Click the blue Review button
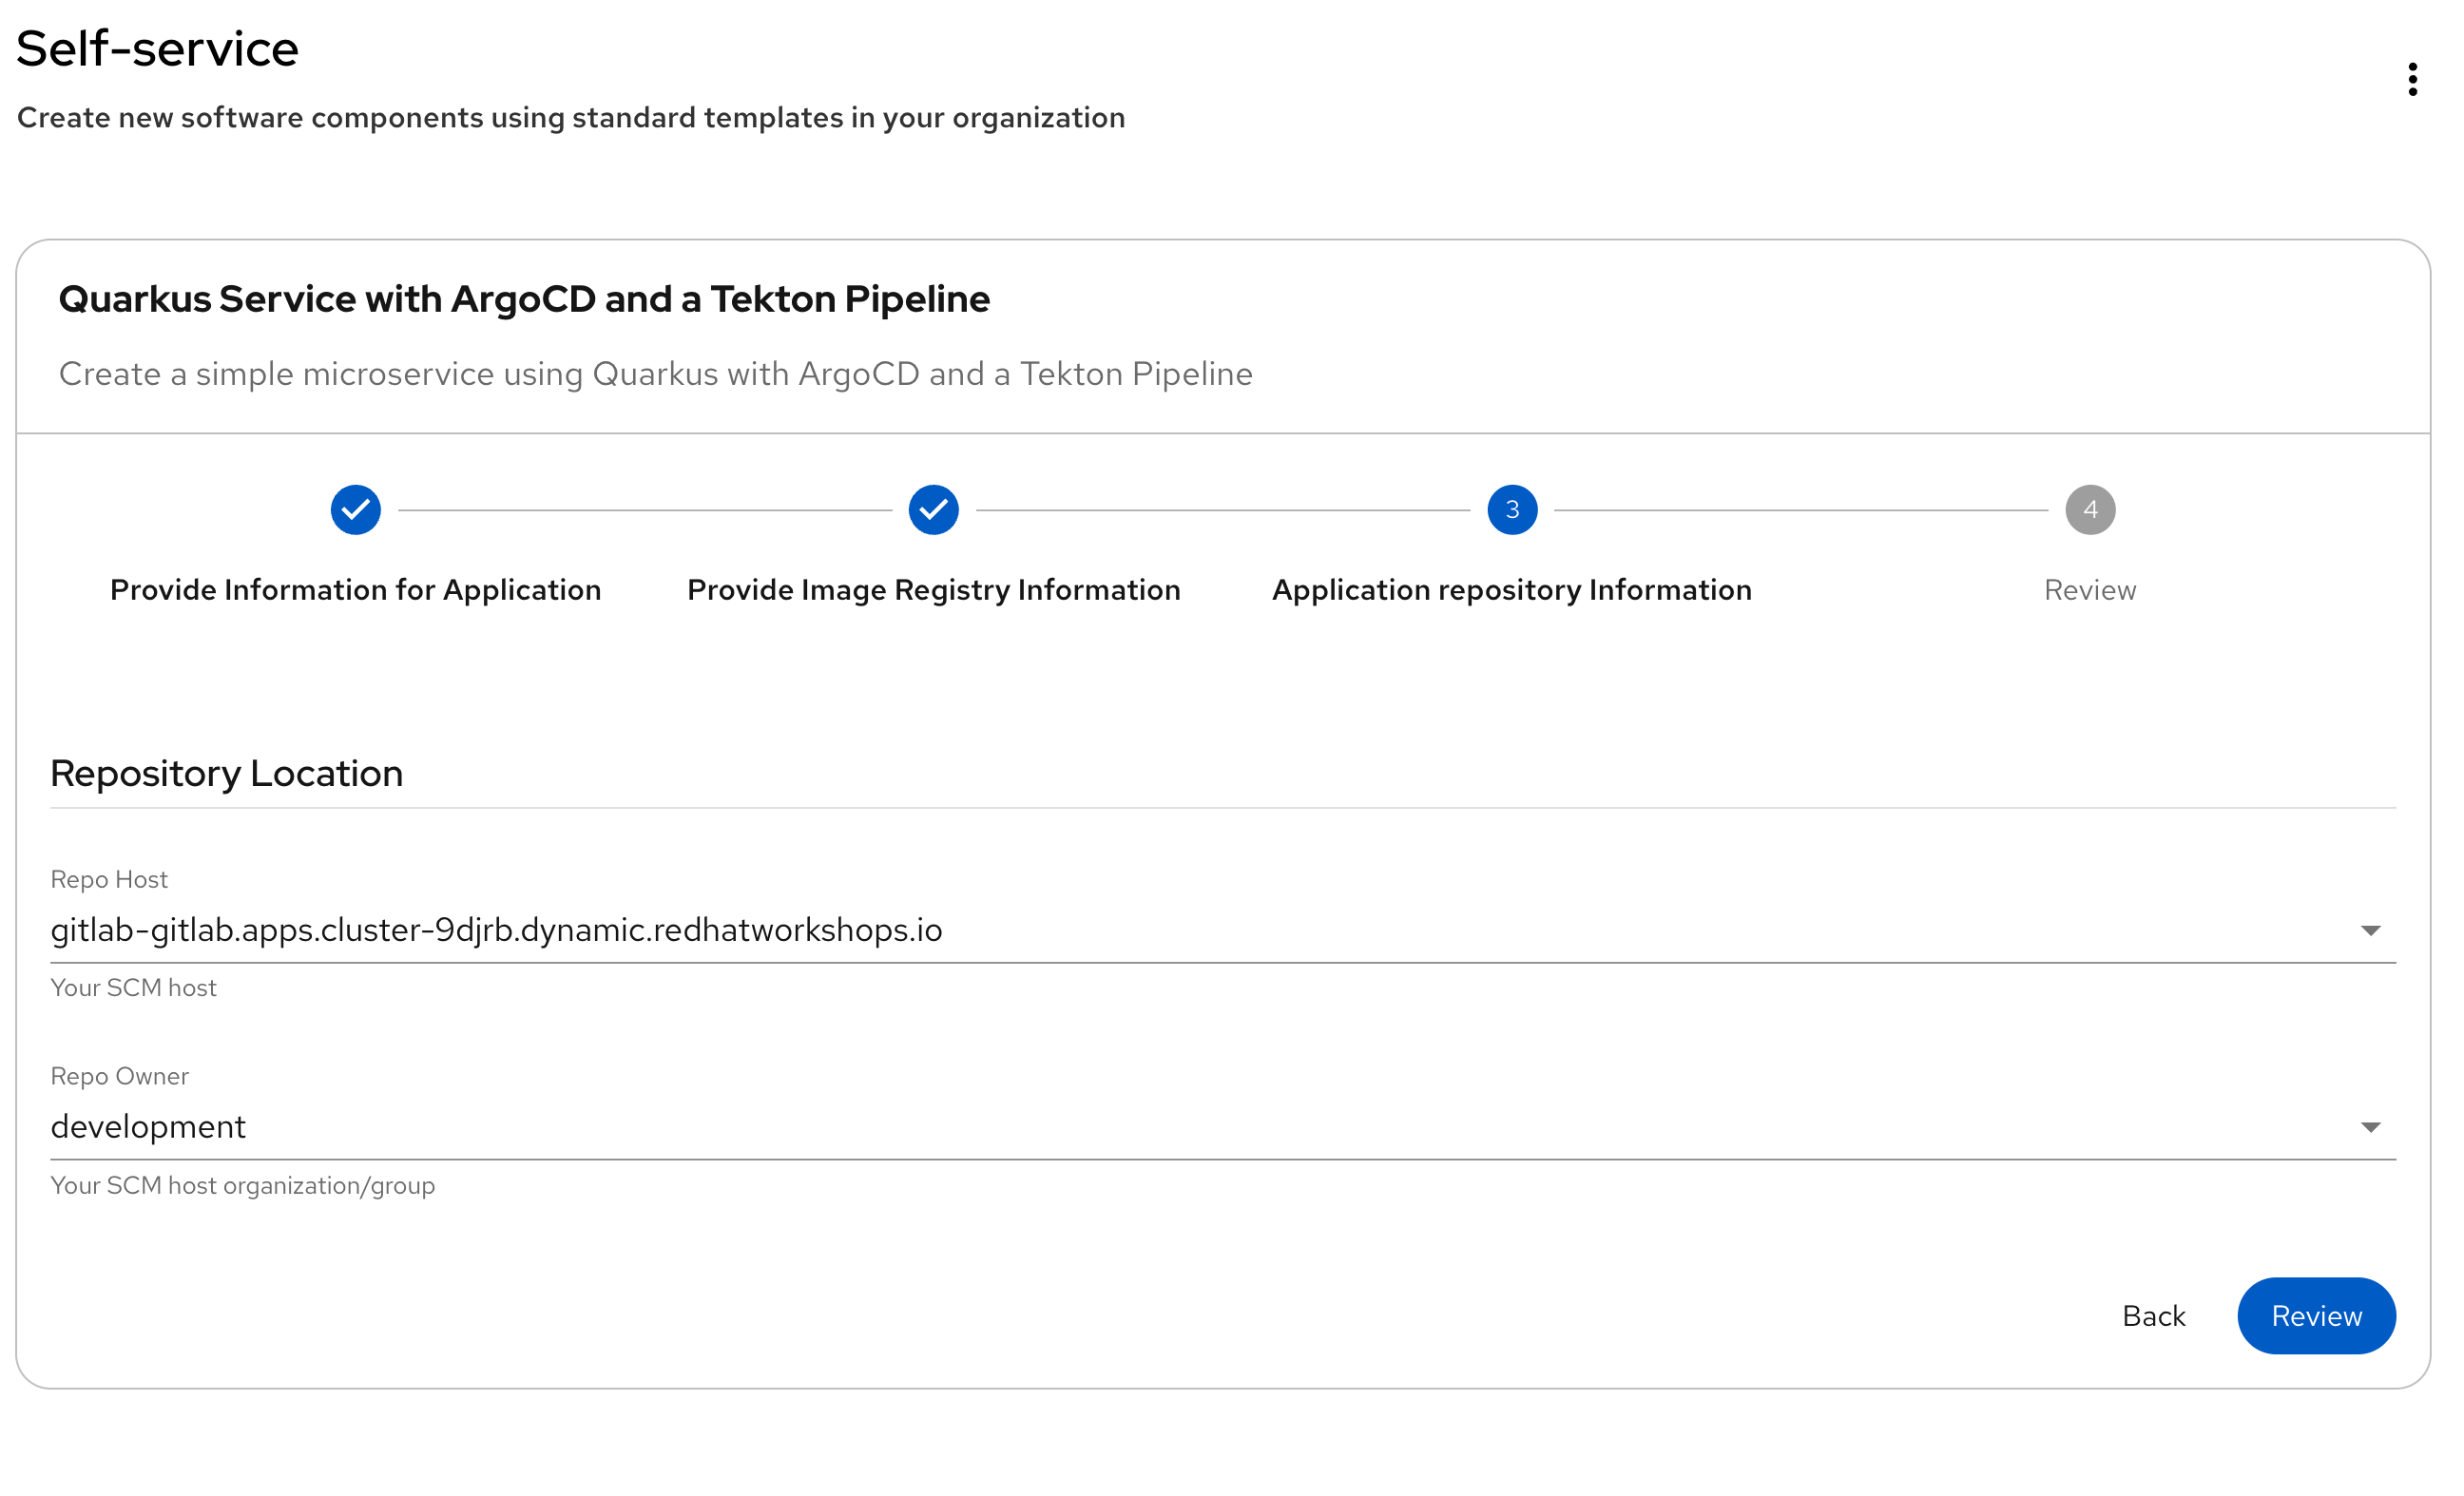2464x1496 pixels. click(x=2316, y=1315)
